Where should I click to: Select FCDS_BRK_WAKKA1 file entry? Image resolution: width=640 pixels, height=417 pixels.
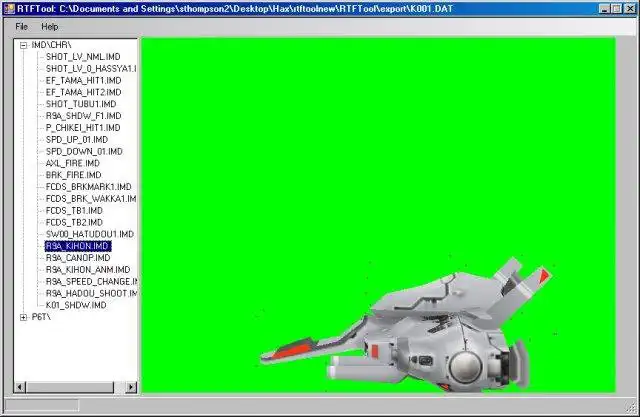pos(91,199)
